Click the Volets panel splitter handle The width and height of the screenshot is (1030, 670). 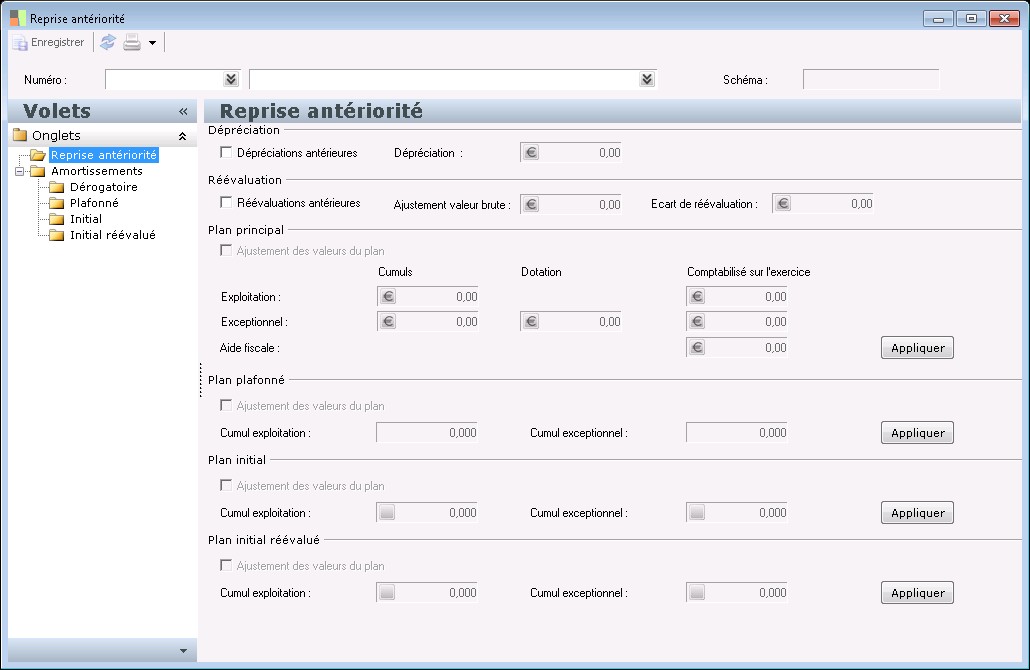[x=200, y=380]
